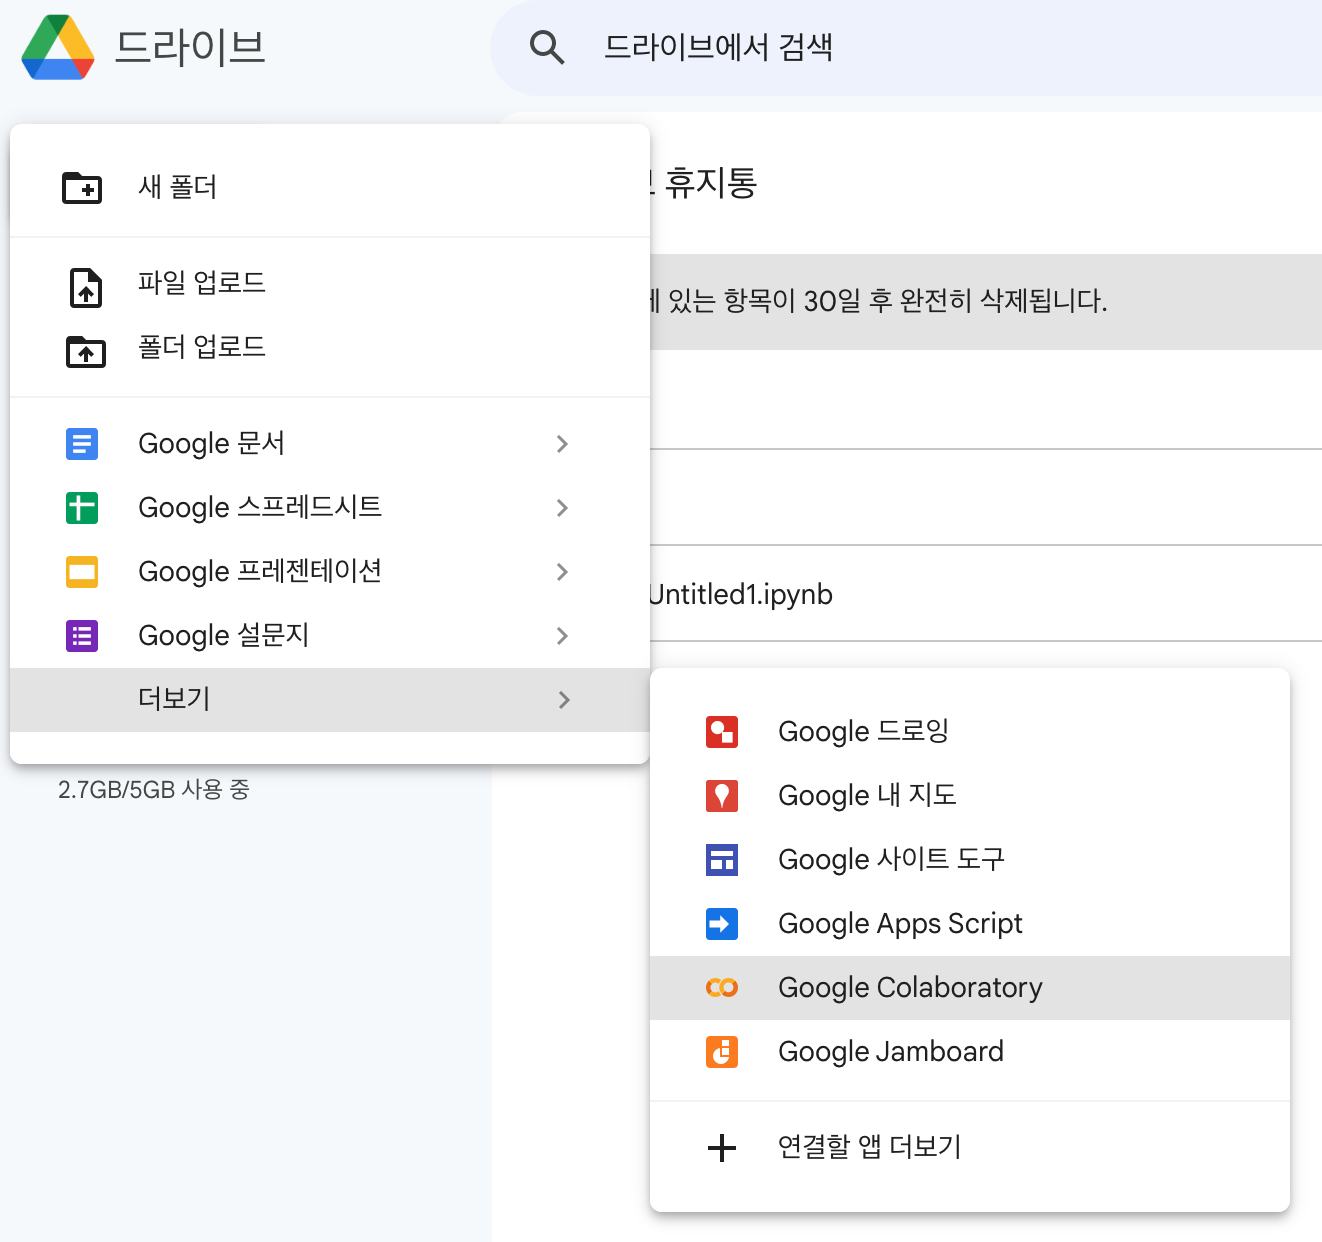
Task: Select Google Colaboratory option
Action: coord(970,987)
